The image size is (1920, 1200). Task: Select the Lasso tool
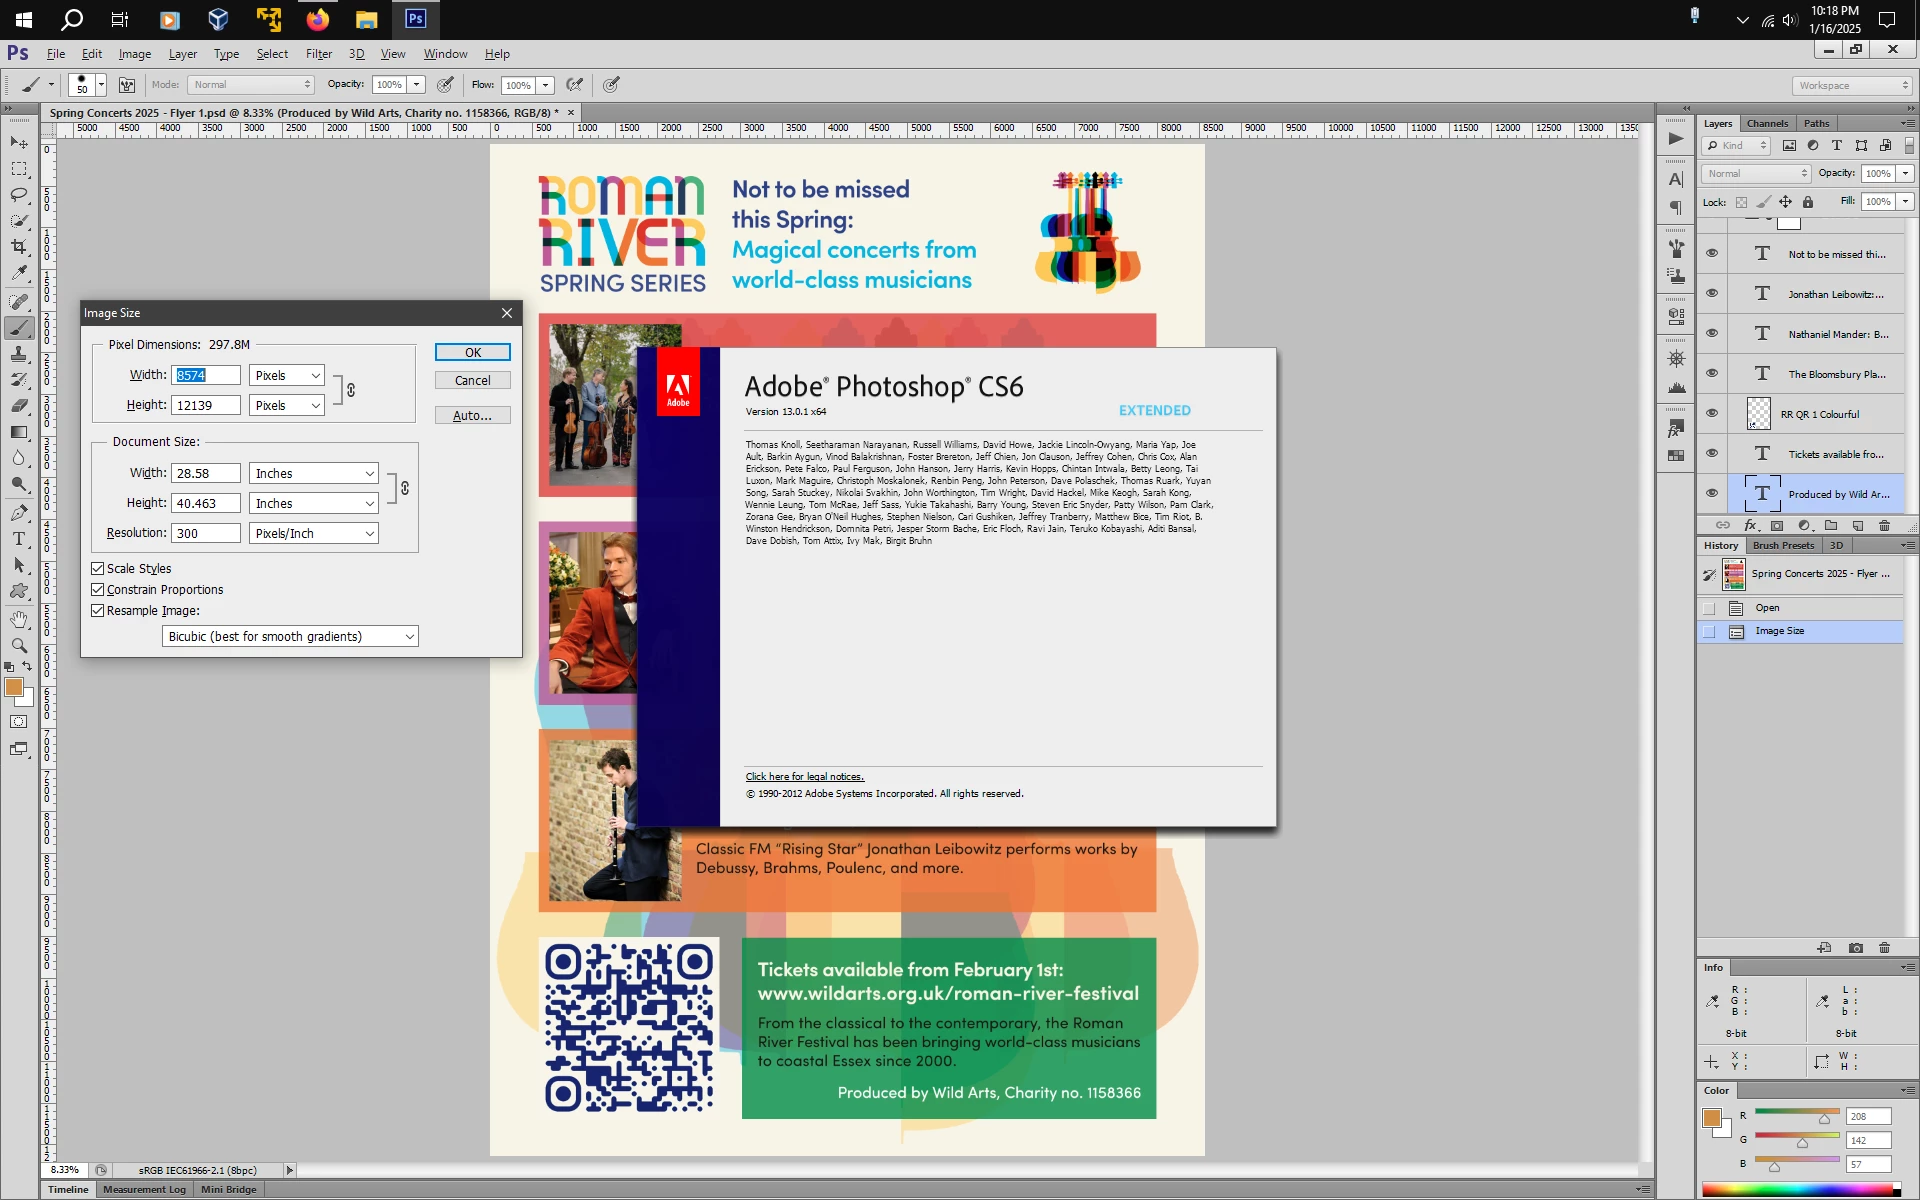[x=19, y=195]
